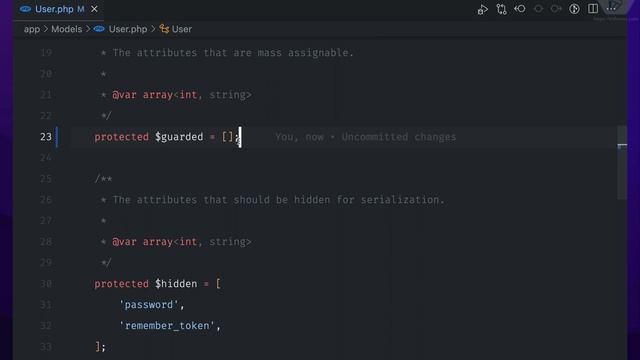Viewport: 640px width, 360px height.
Task: Click the 'protected' keyword on line 30
Action: pyautogui.click(x=121, y=284)
